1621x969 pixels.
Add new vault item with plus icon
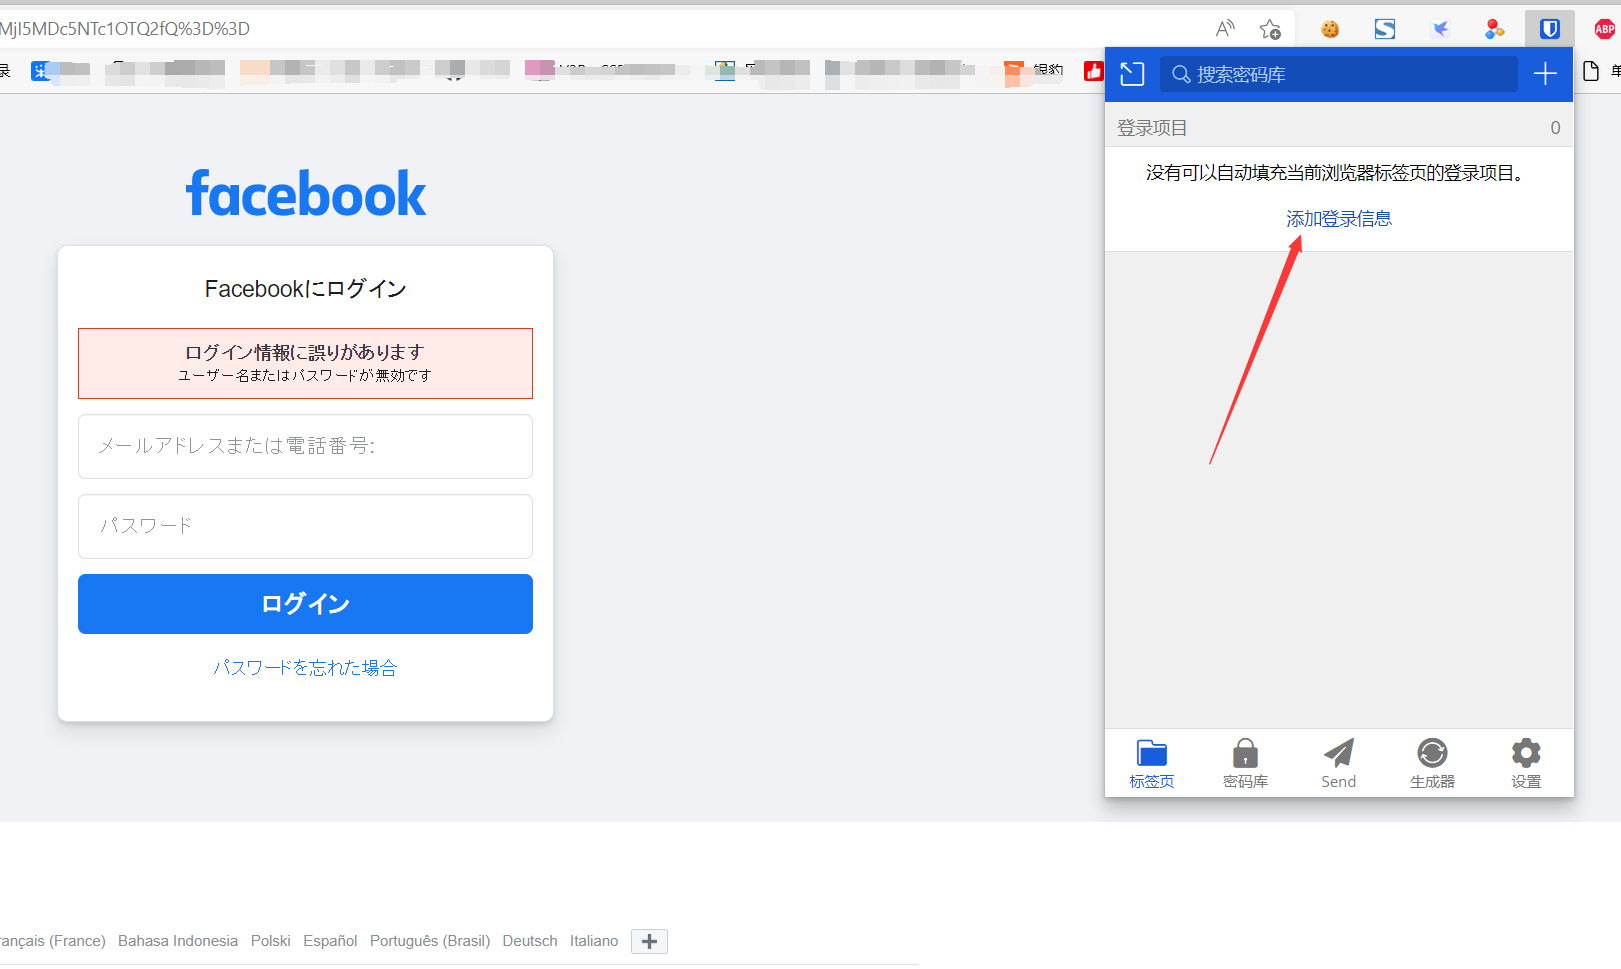(x=1545, y=74)
